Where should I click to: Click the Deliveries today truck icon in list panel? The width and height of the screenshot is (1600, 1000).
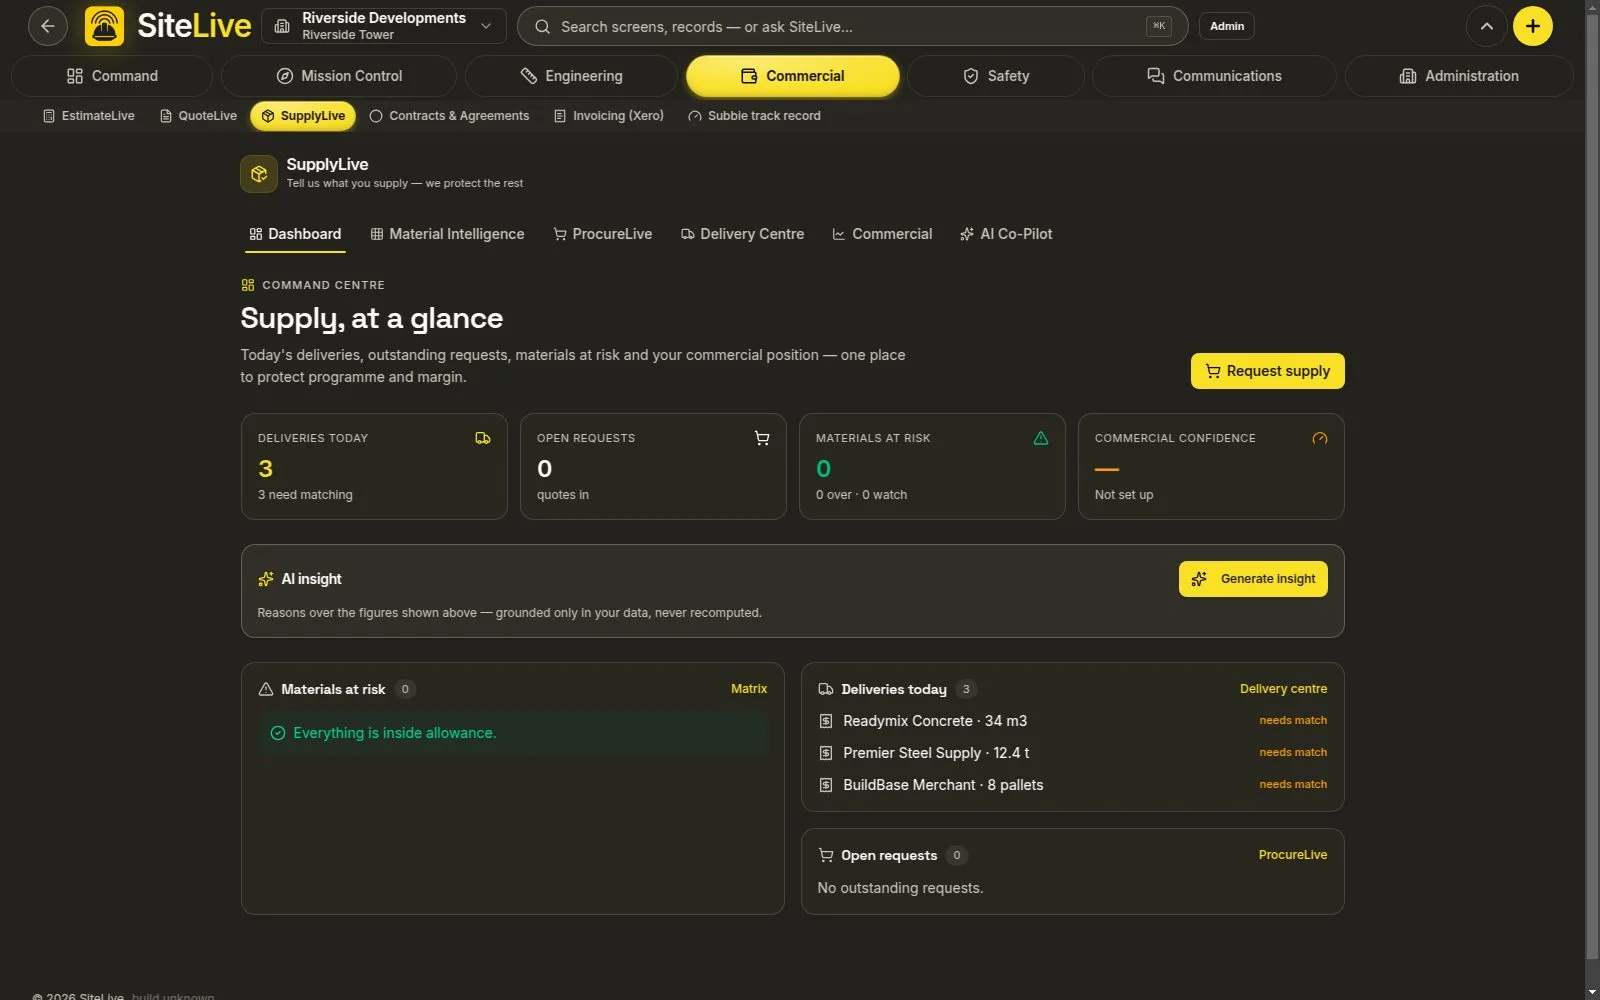click(826, 689)
